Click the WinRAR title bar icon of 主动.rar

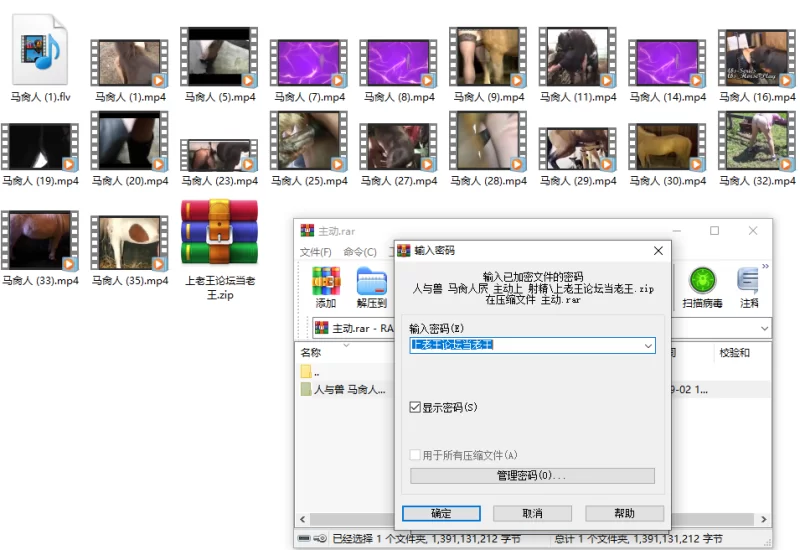[x=307, y=231]
